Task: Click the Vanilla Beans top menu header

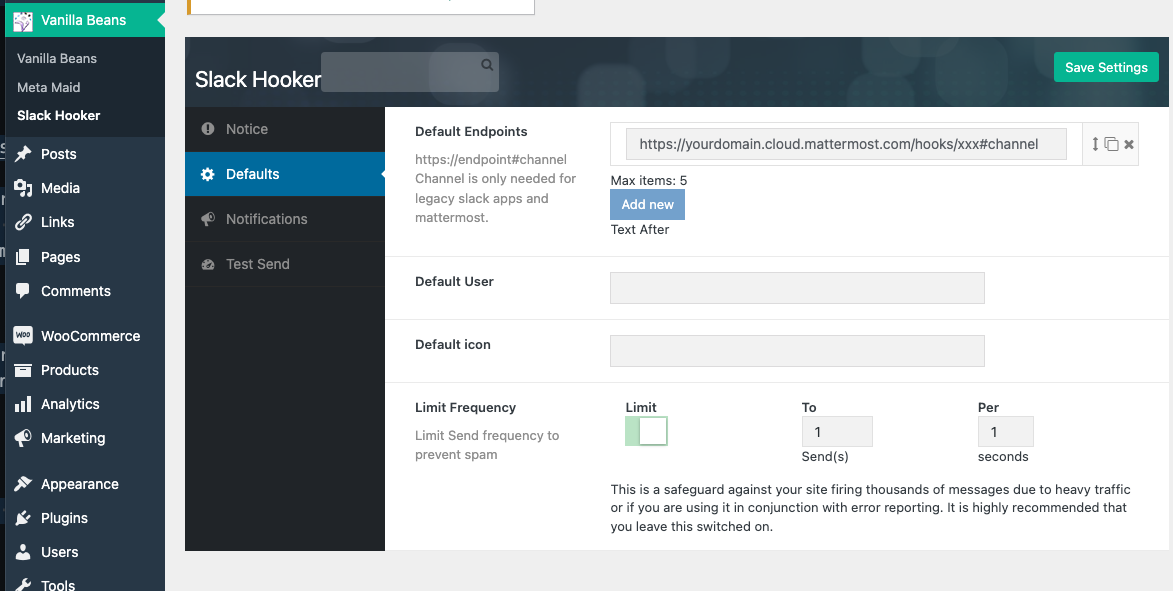Action: pyautogui.click(x=85, y=20)
